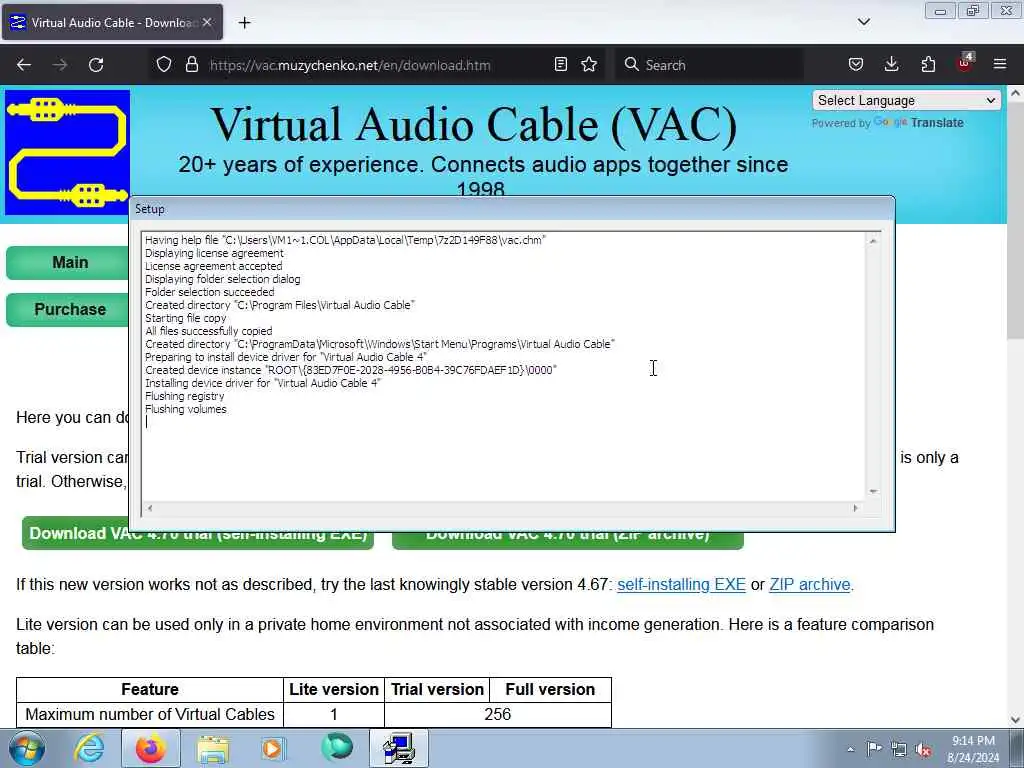Click the 'Flushing registry' log line
Image resolution: width=1024 pixels, height=768 pixels.
tap(184, 396)
